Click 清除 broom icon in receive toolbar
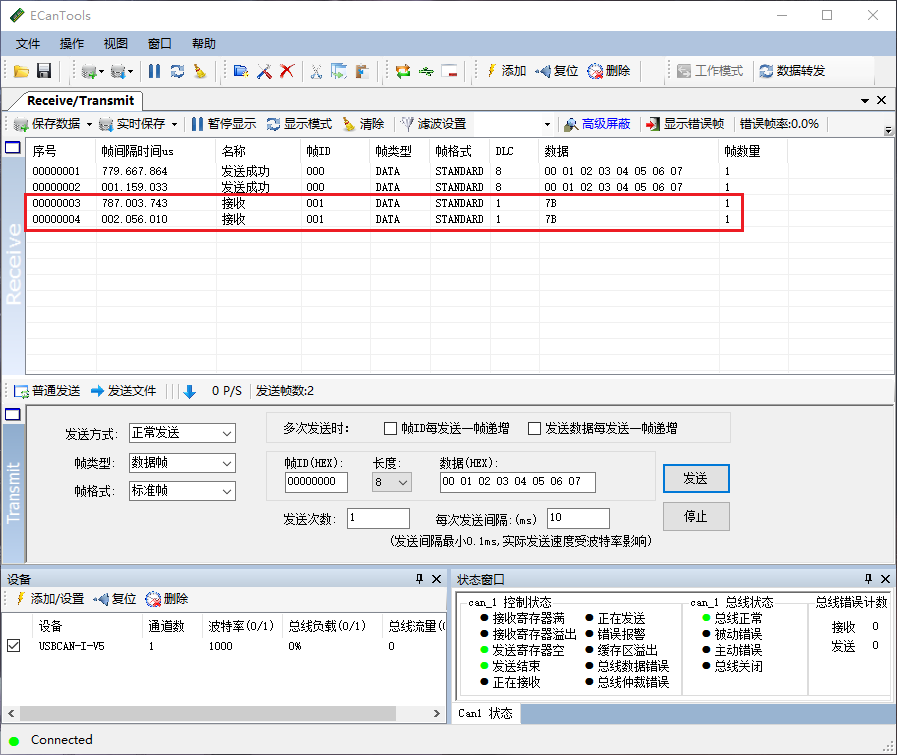 coord(348,124)
